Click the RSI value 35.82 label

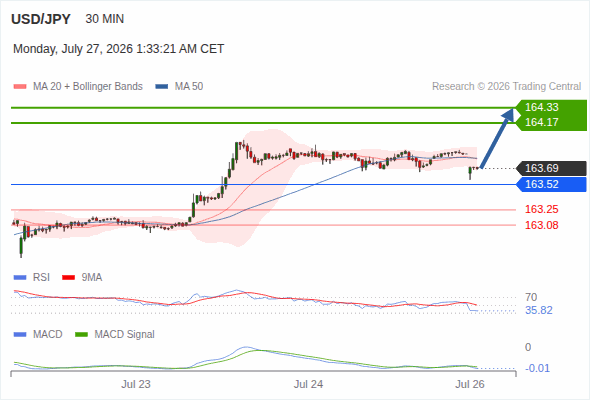pyautogui.click(x=538, y=310)
